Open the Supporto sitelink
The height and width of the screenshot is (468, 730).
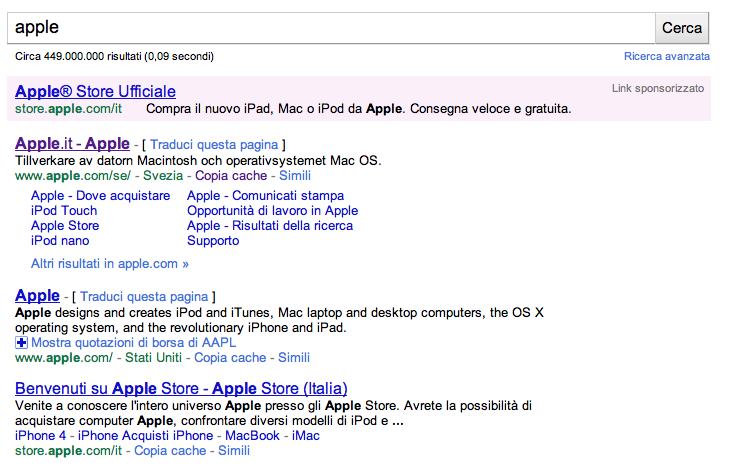[213, 241]
